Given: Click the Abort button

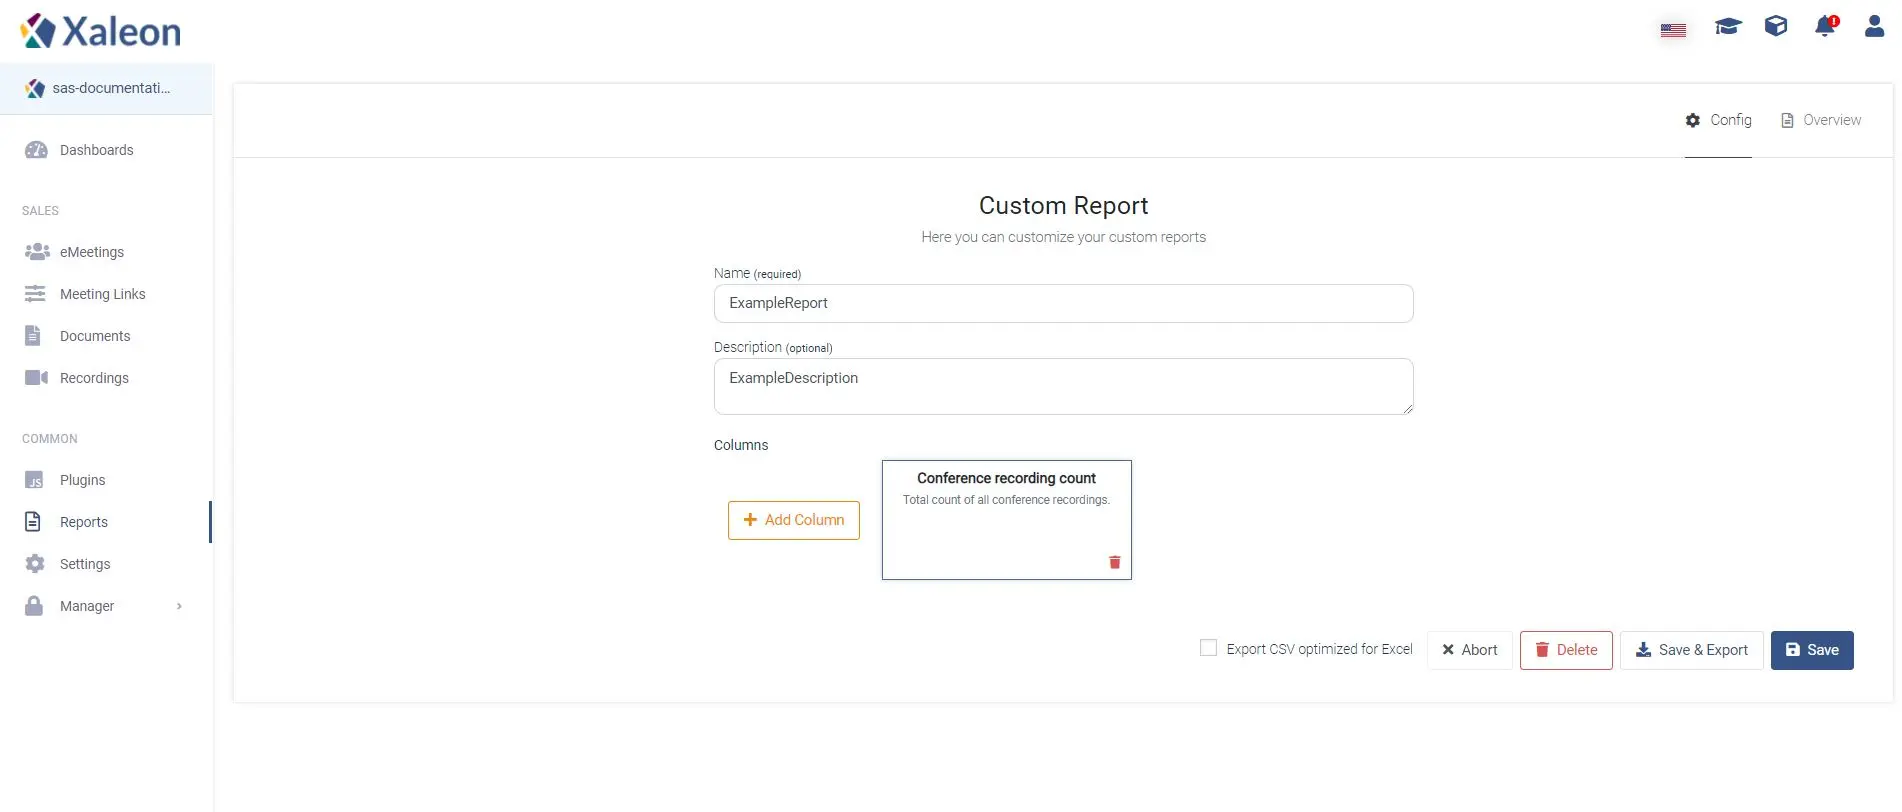Looking at the screenshot, I should tap(1469, 650).
